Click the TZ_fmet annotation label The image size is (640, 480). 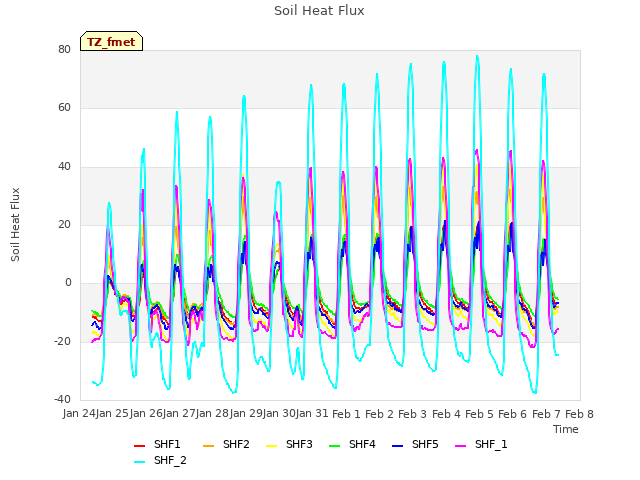point(111,42)
